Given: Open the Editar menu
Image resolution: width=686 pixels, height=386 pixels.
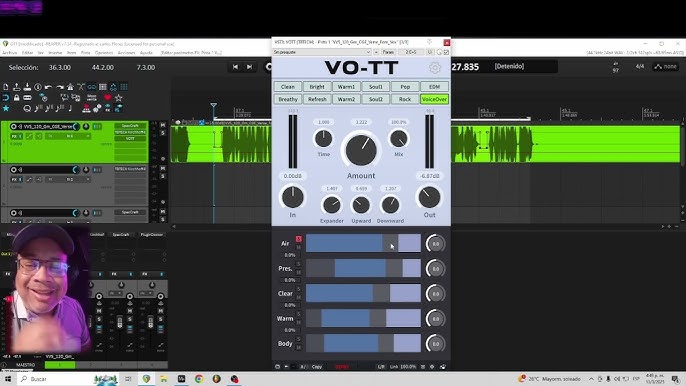Looking at the screenshot, I should point(28,53).
